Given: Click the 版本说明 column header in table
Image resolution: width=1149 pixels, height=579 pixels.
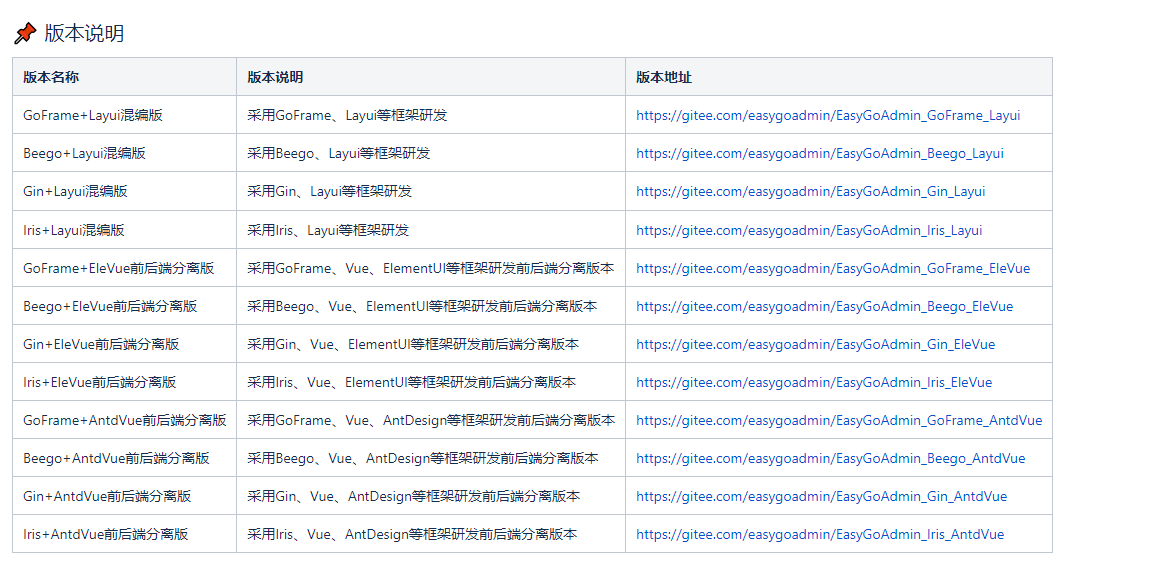Looking at the screenshot, I should point(431,77).
